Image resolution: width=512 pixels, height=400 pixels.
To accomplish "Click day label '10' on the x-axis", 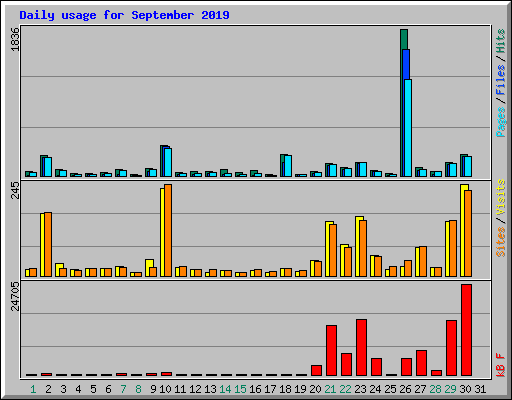I will pos(165,389).
